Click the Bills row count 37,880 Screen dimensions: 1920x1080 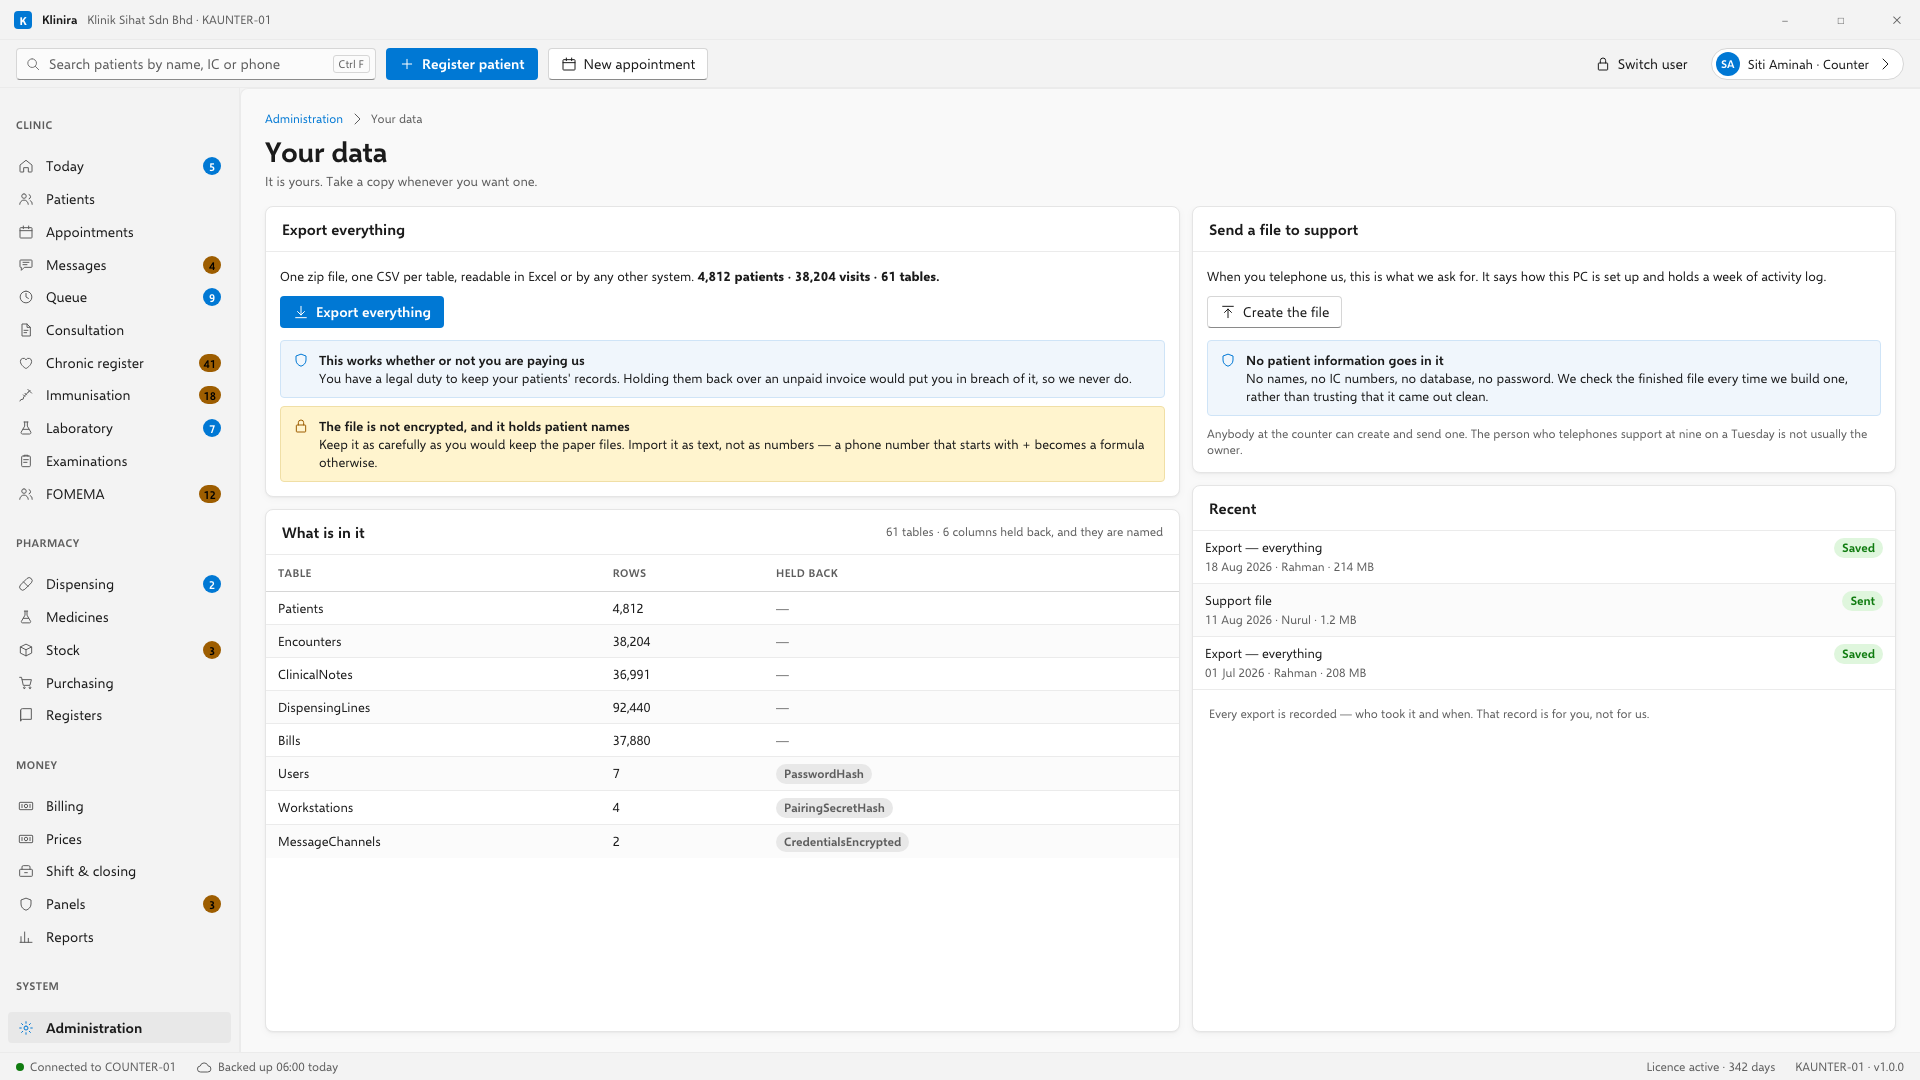point(631,740)
